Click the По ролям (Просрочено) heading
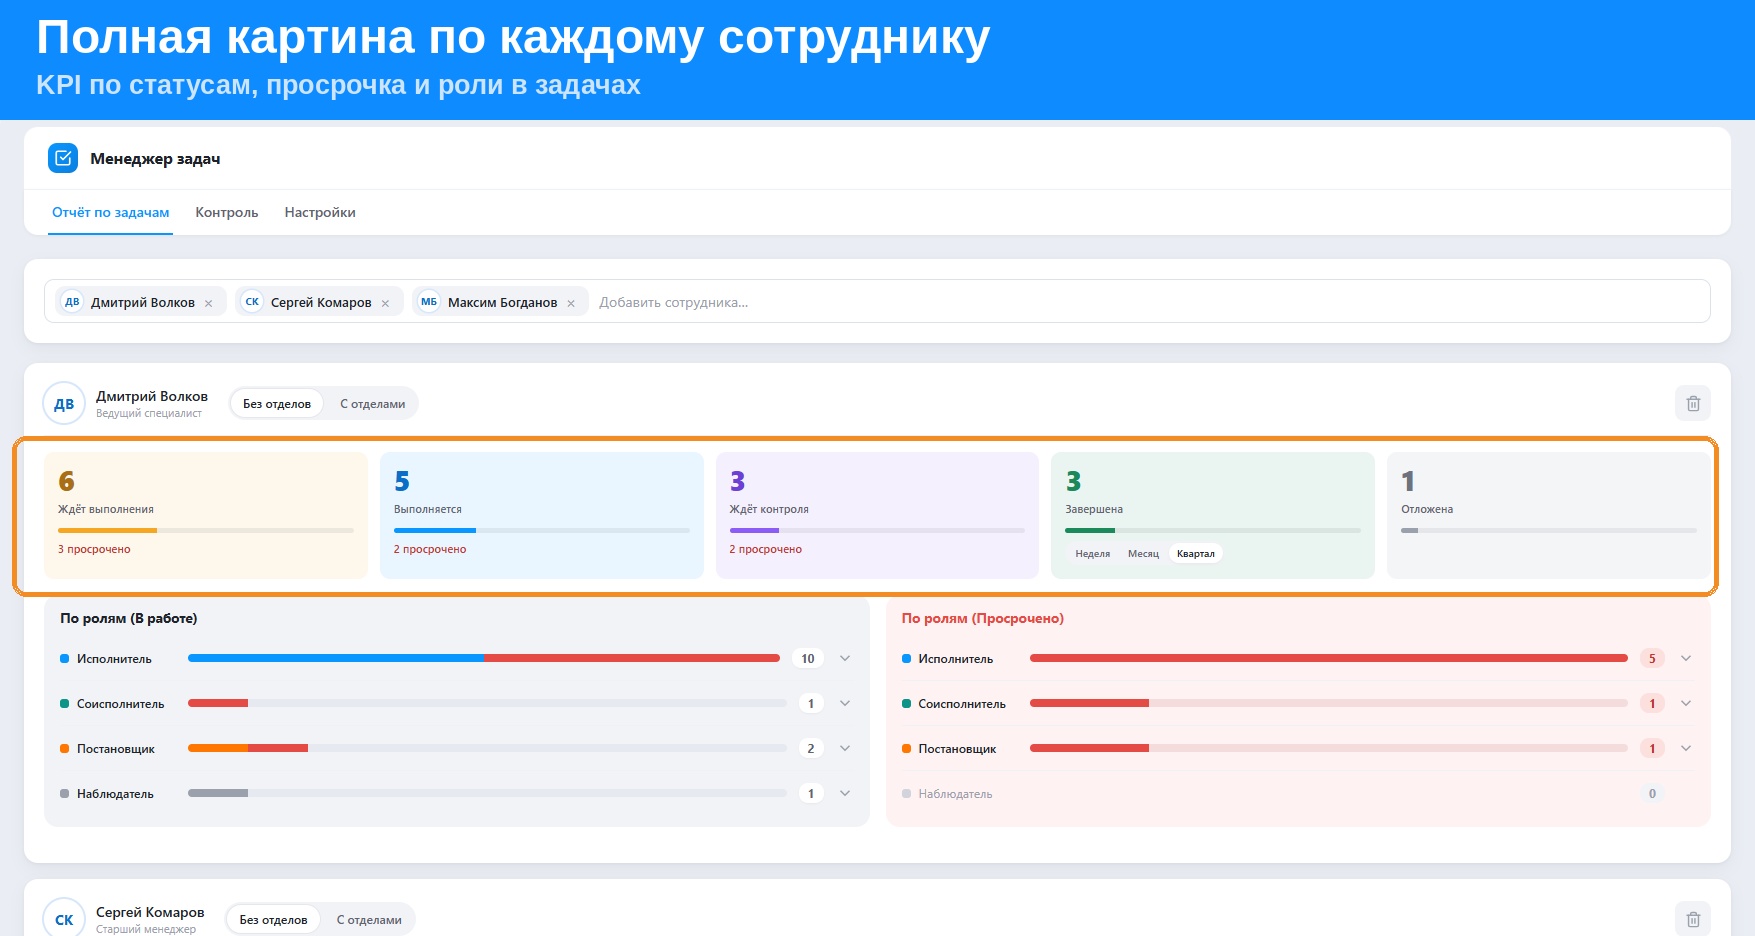Screen dimensions: 1755x936 [x=983, y=618]
